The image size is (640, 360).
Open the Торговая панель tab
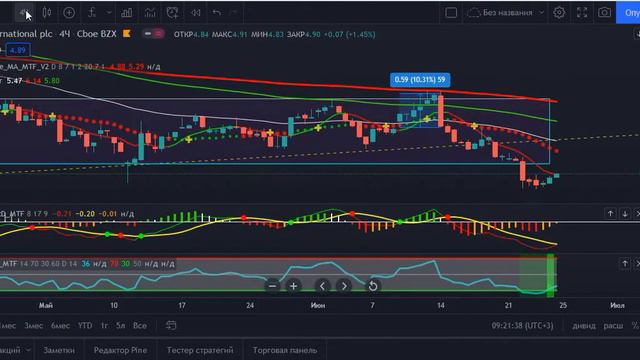pos(285,350)
